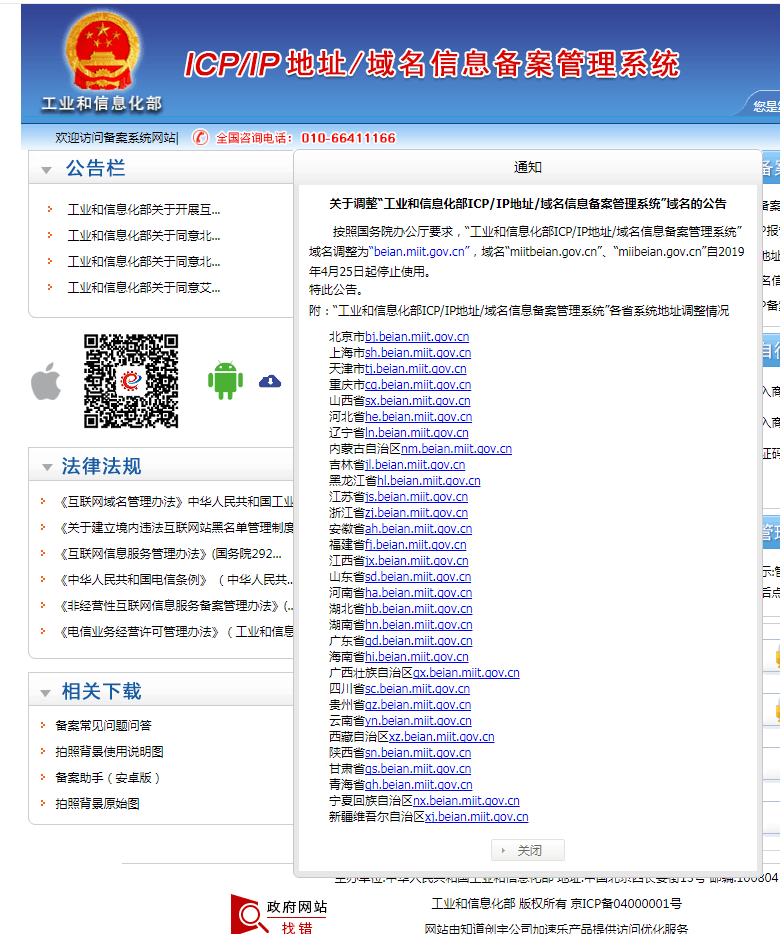This screenshot has width=780, height=934.
Task: Open announcement 工业和信息化部关于同意艾...
Action: click(x=144, y=288)
